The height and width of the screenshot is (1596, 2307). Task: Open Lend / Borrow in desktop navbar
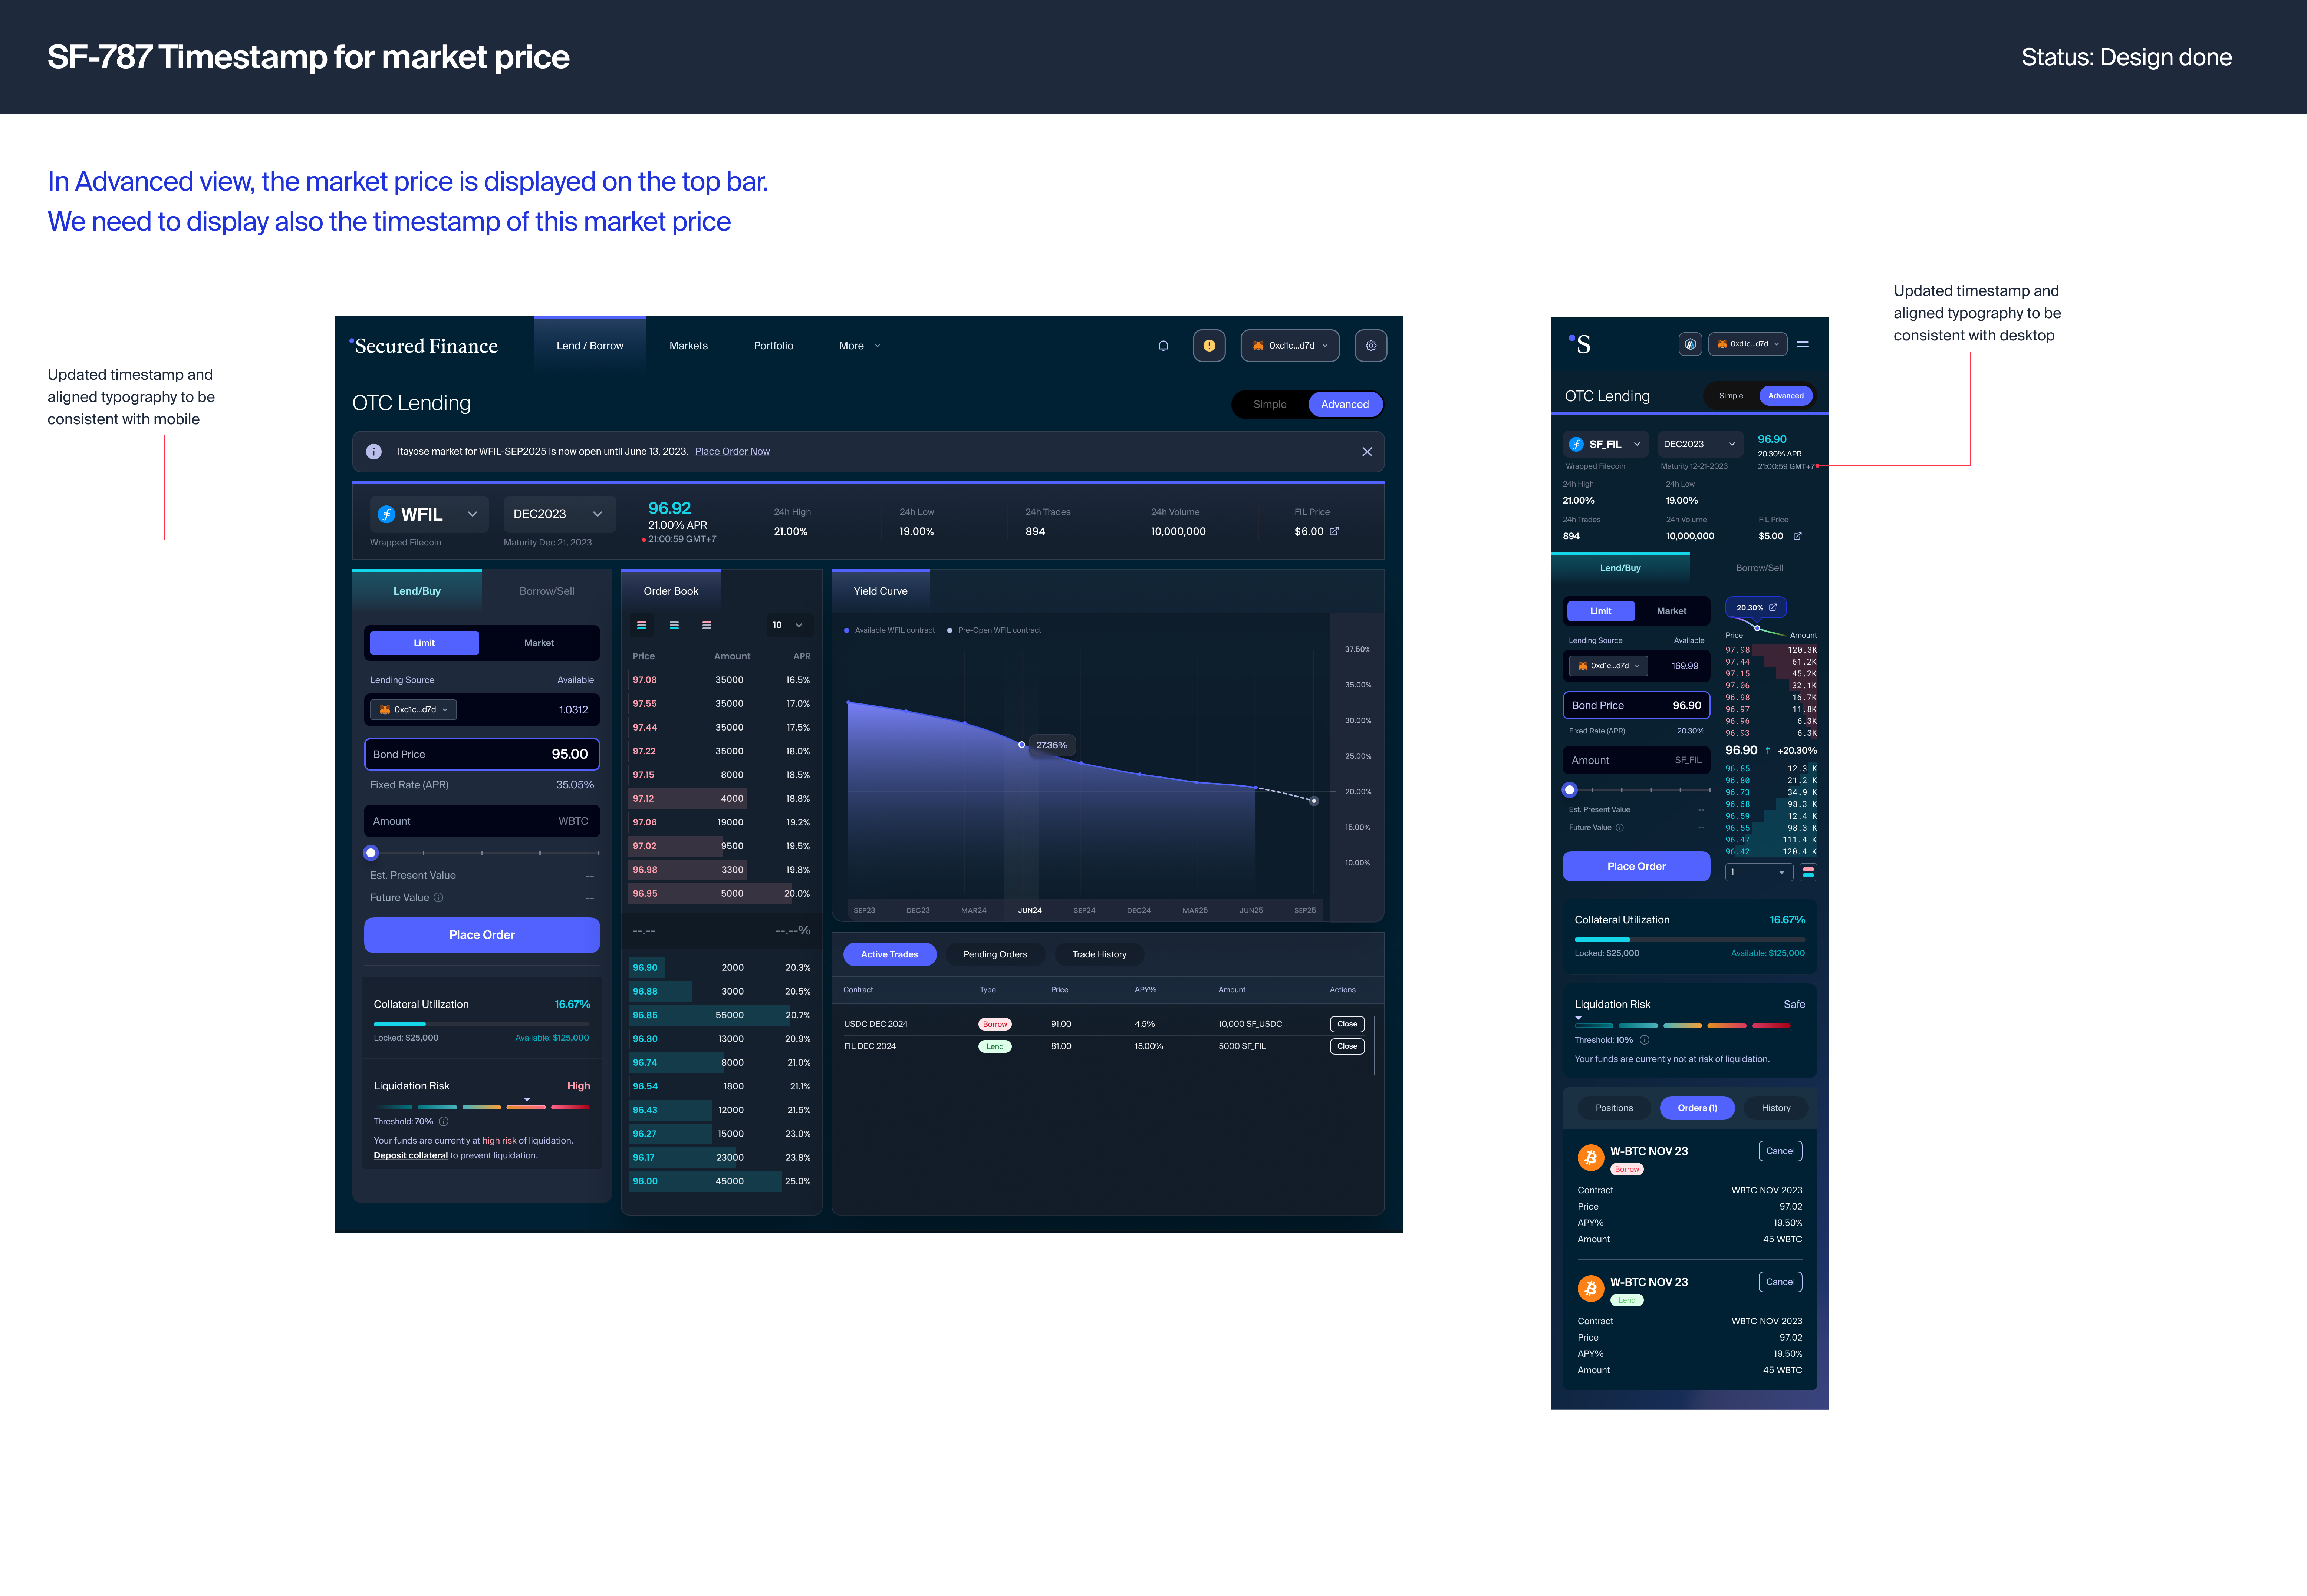click(x=590, y=346)
